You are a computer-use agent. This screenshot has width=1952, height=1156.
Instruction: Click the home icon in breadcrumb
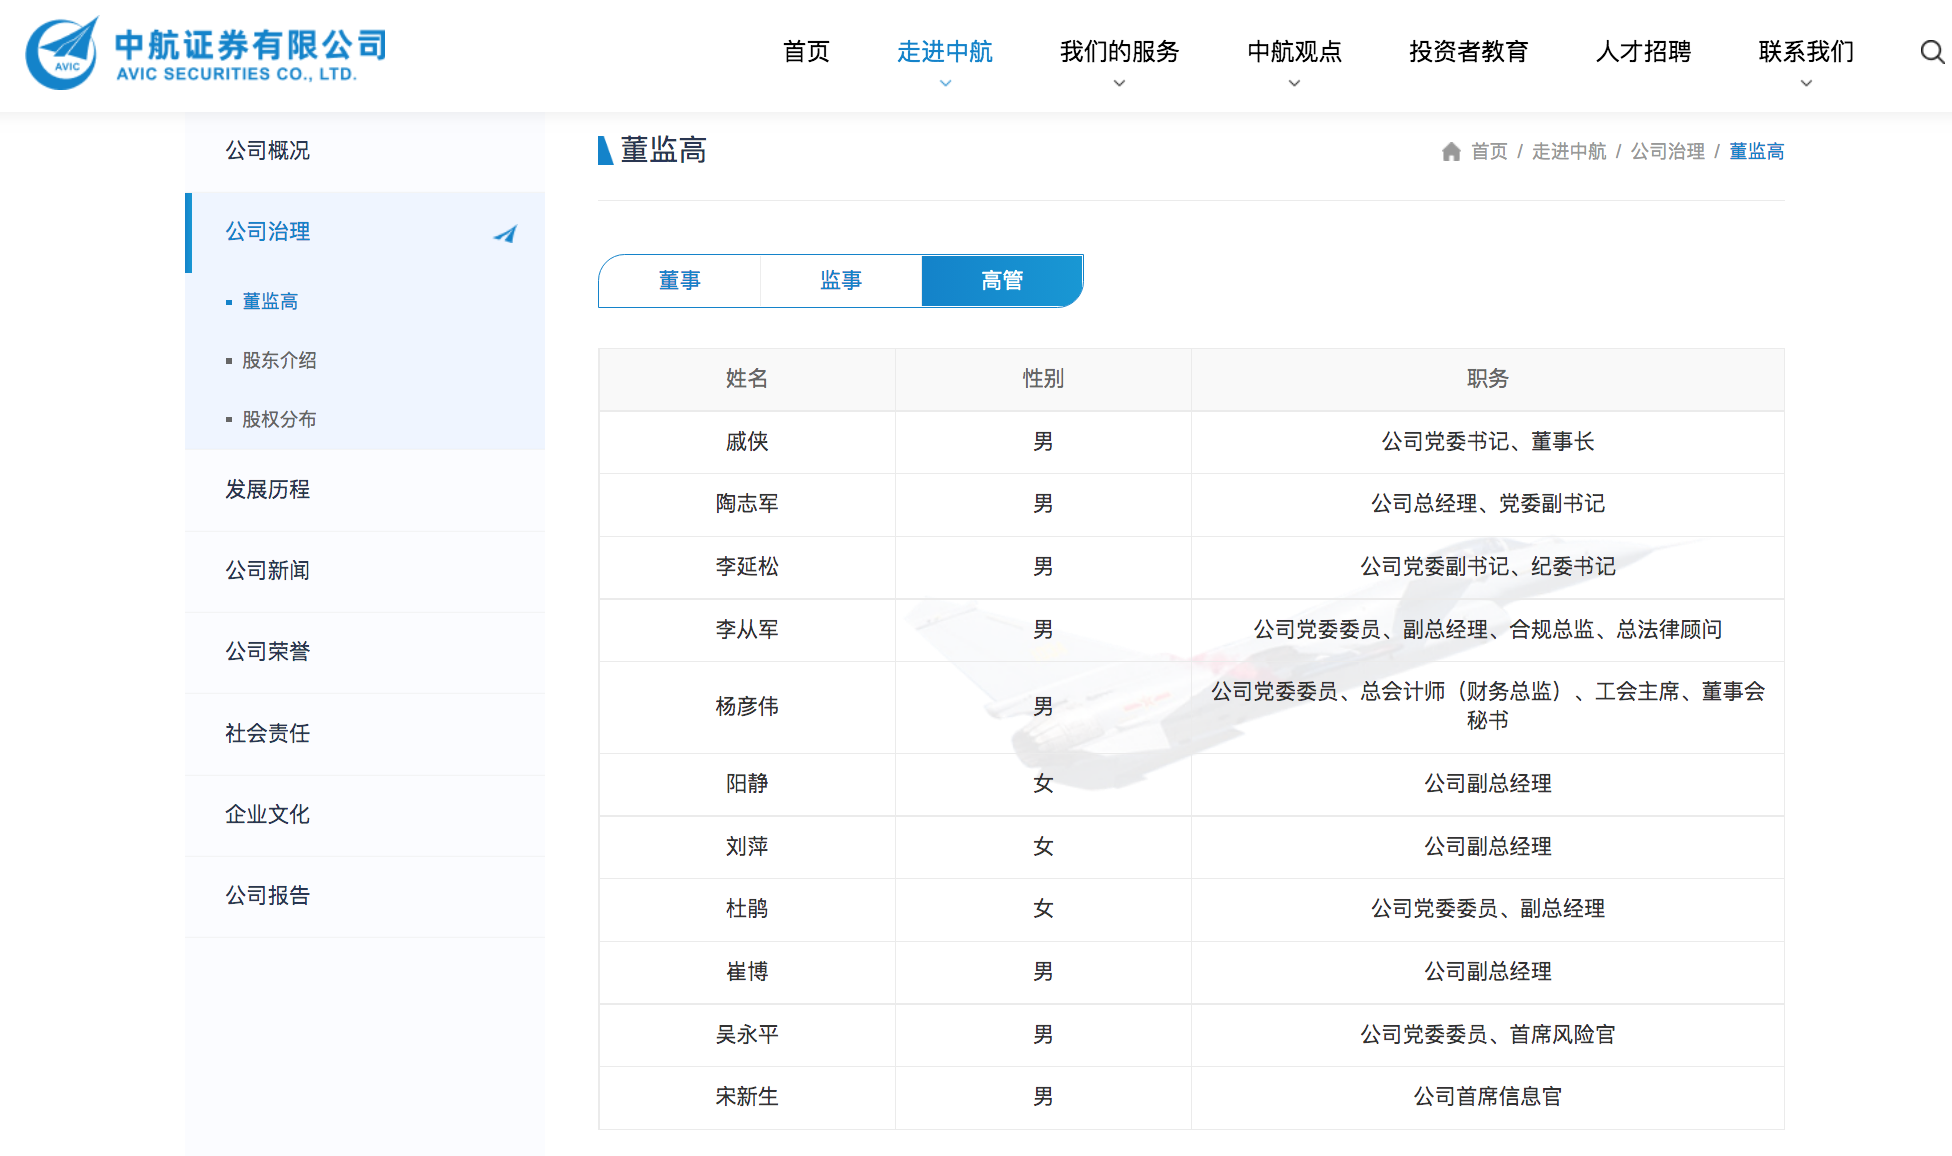point(1451,152)
